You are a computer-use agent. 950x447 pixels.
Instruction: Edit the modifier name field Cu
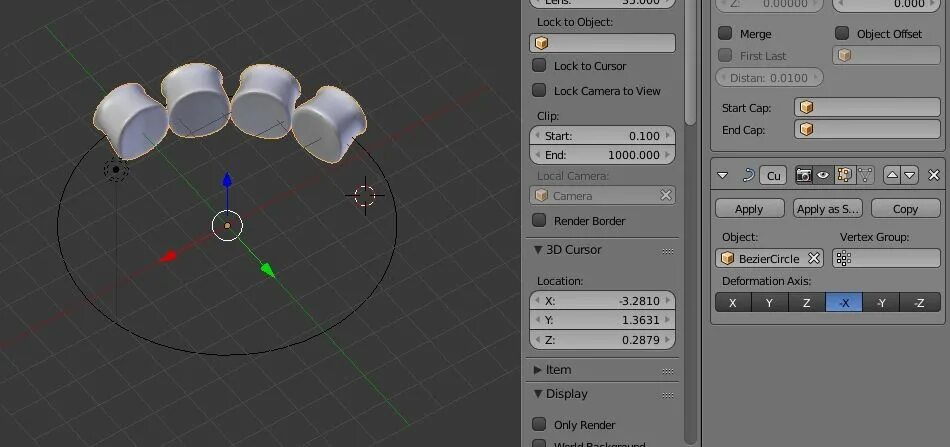pos(773,176)
